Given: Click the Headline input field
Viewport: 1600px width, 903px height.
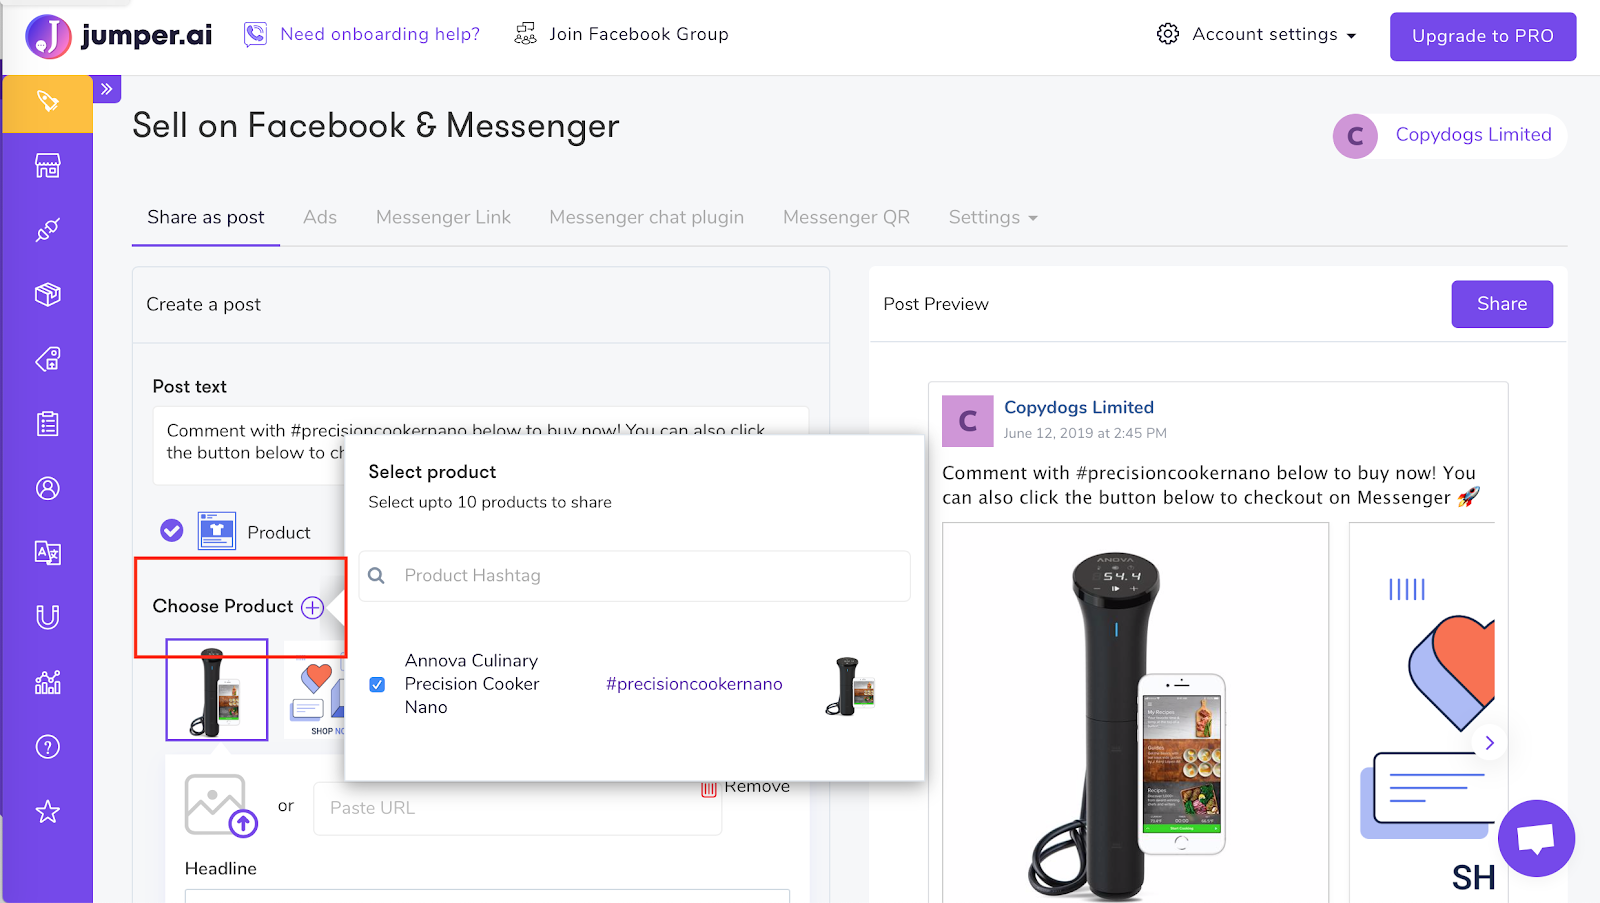Looking at the screenshot, I should coord(487,896).
